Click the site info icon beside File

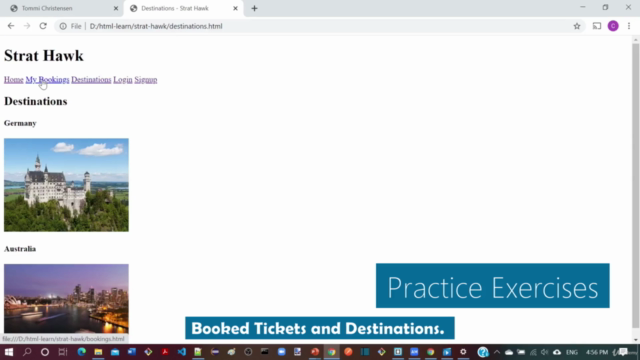[x=63, y=26]
